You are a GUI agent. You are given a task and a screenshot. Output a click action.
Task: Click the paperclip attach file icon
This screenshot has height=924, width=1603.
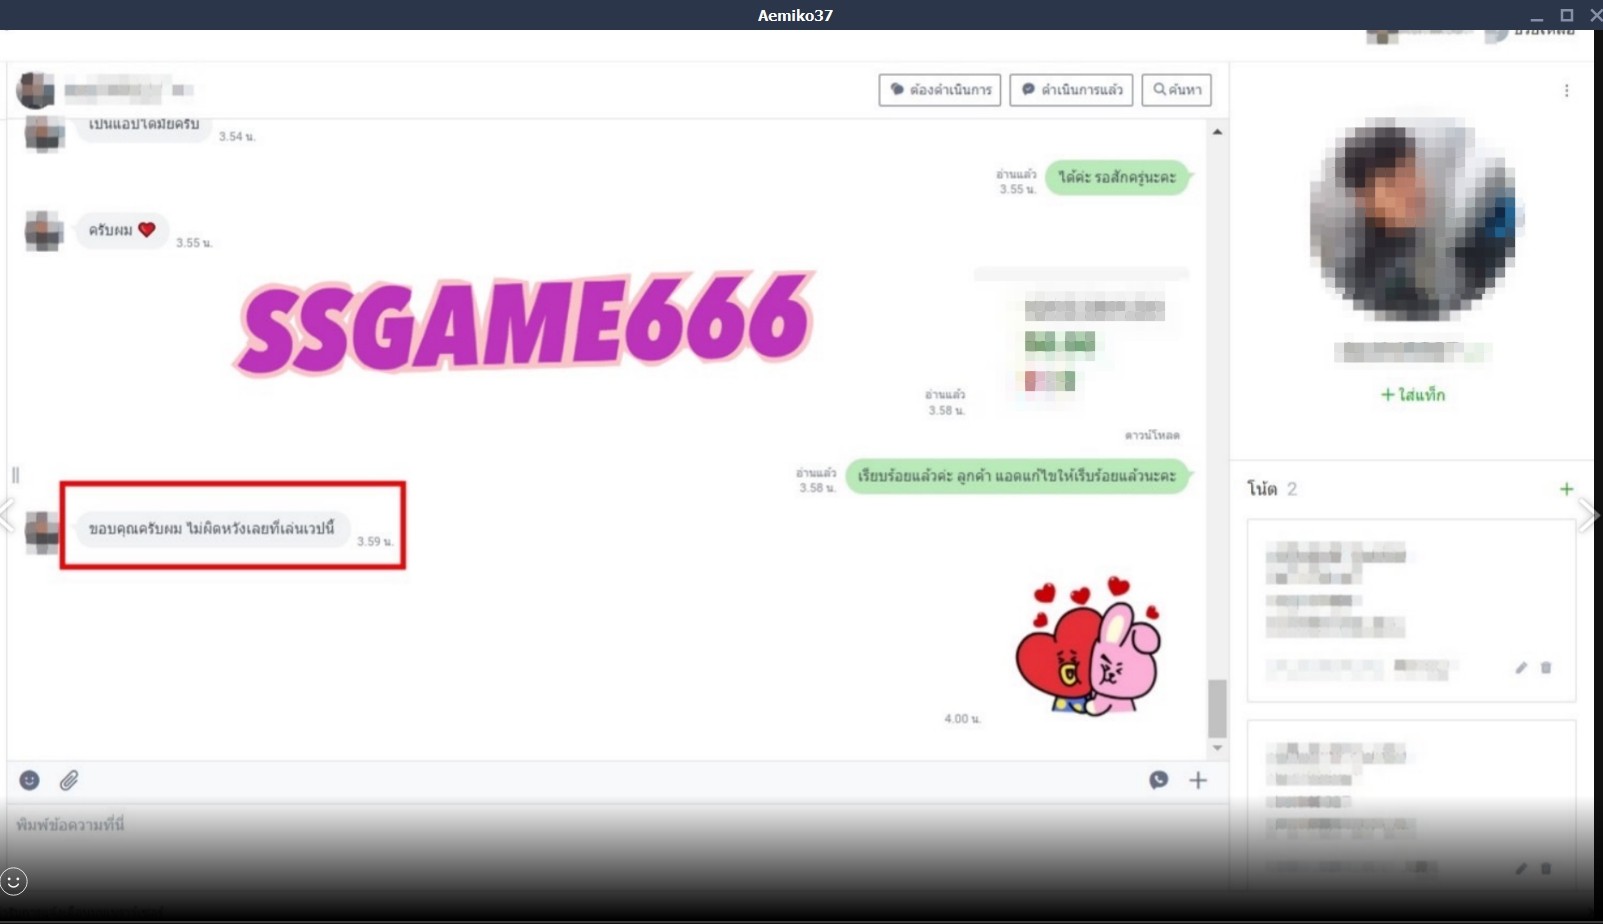click(x=69, y=780)
